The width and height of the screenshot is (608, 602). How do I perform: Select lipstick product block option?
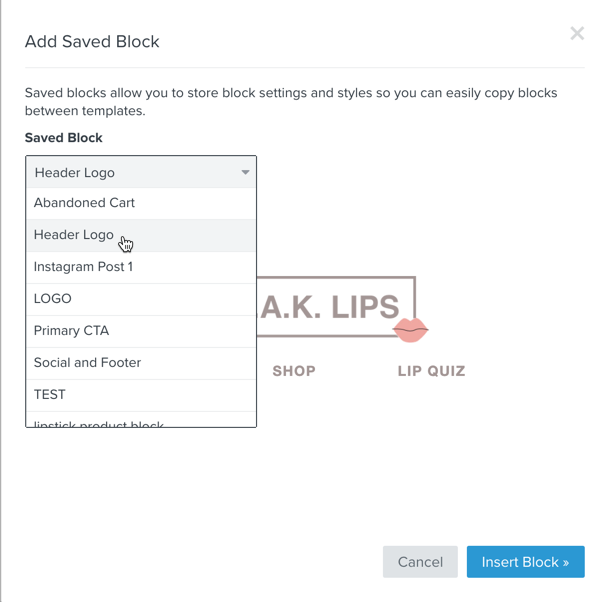point(141,420)
